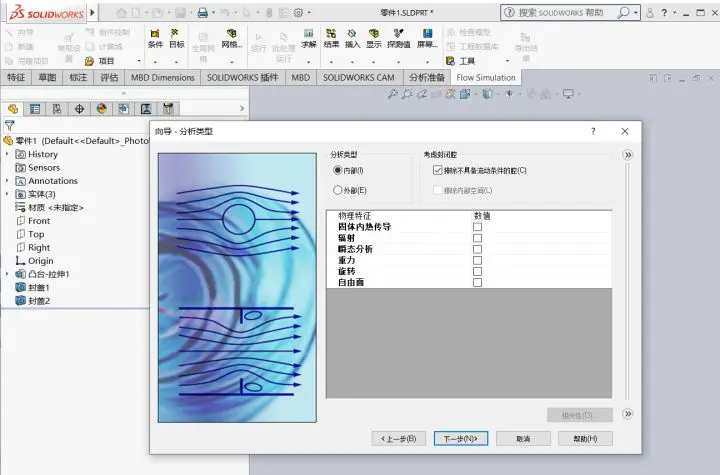Enable 重力 (gravity) checkbox
This screenshot has height=475, width=720.
tap(478, 260)
